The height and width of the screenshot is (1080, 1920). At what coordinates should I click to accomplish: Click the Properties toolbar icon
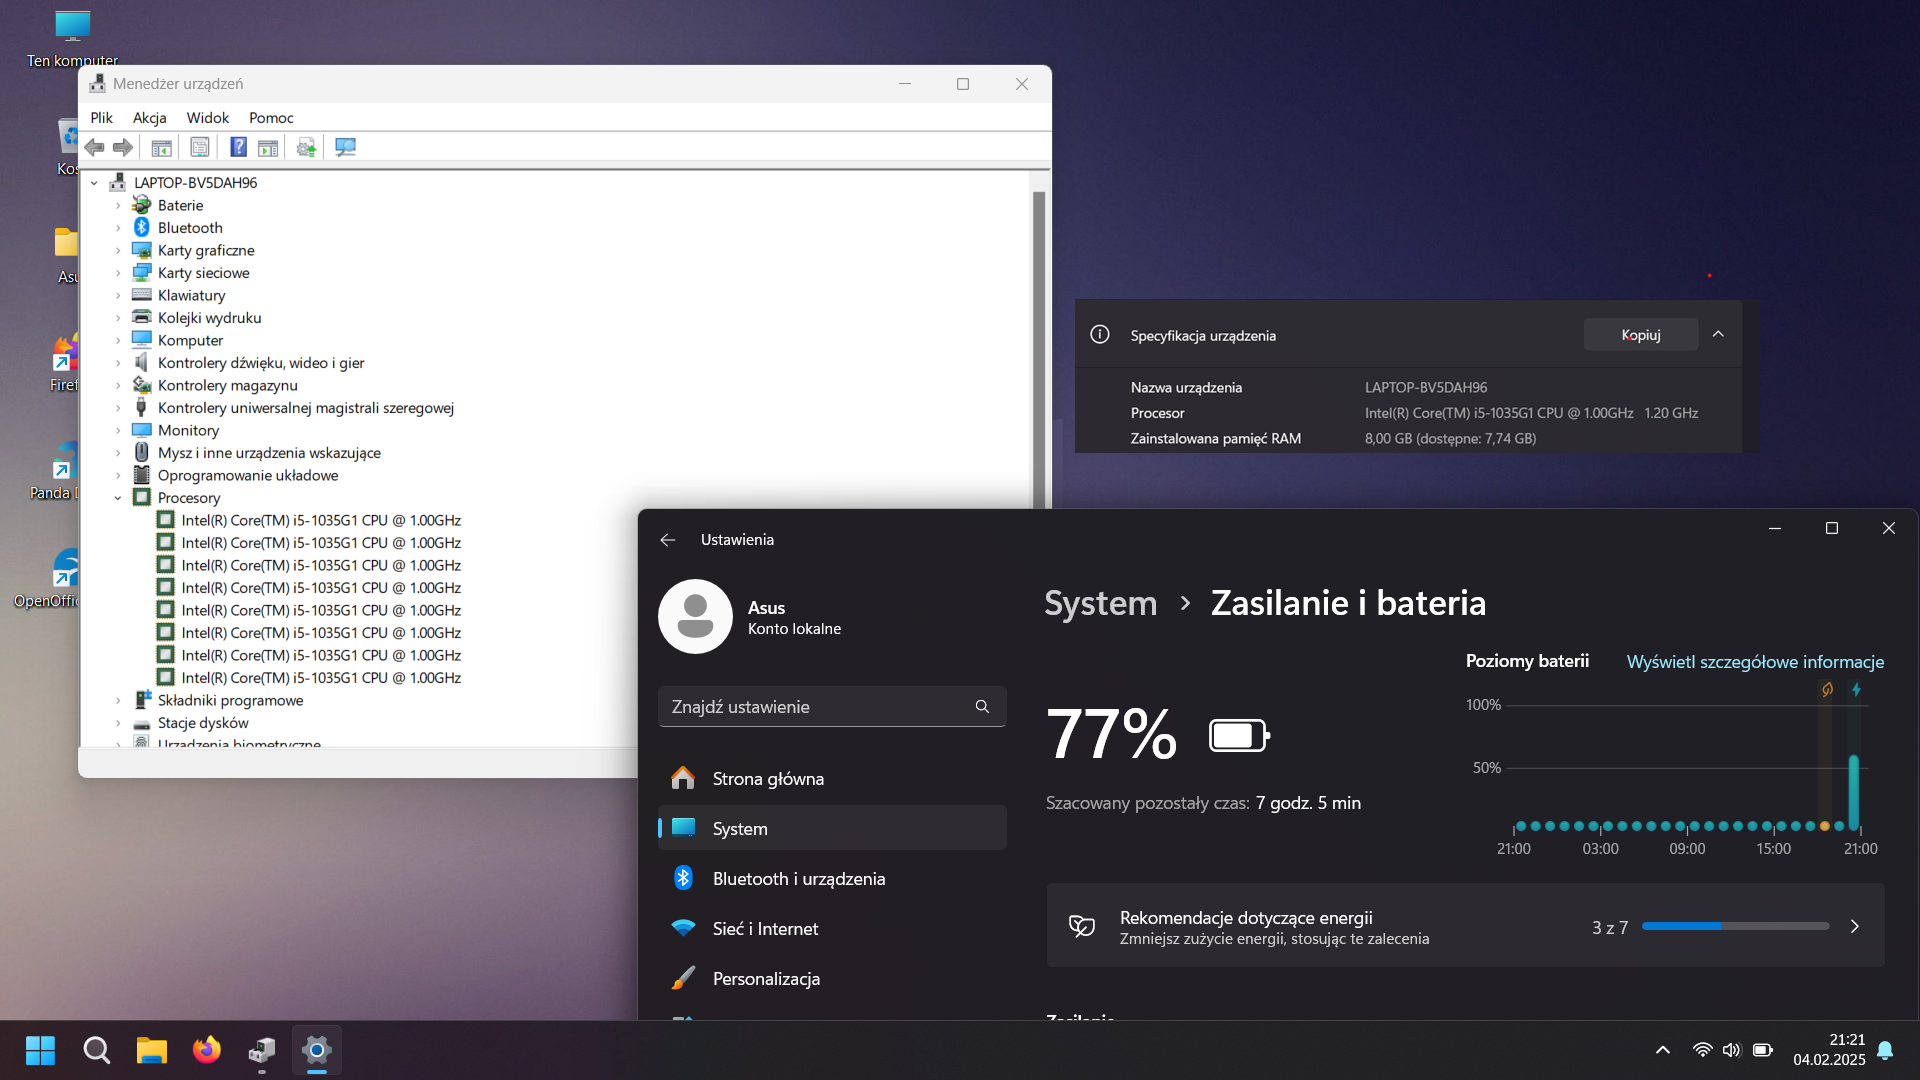pos(200,148)
